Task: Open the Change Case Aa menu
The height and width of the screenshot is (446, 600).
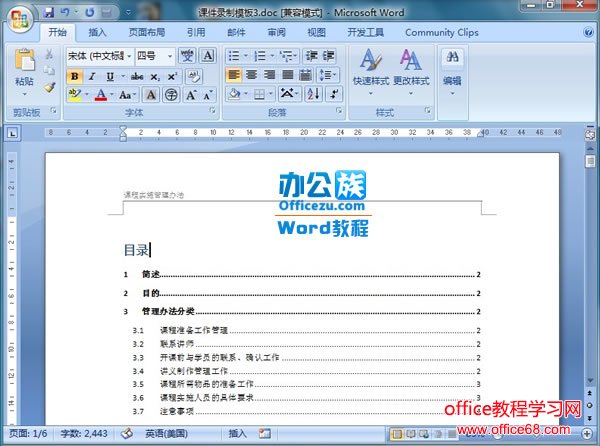Action: pos(127,94)
